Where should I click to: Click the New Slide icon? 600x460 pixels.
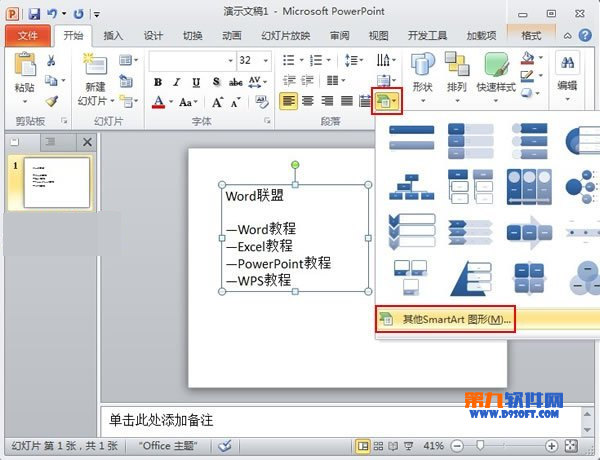[x=95, y=64]
